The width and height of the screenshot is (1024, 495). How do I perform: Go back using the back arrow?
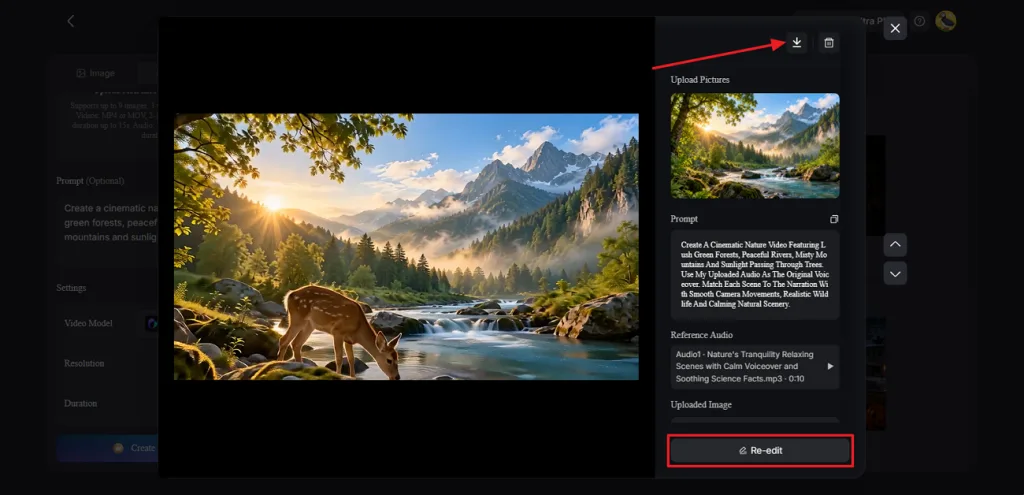click(71, 21)
